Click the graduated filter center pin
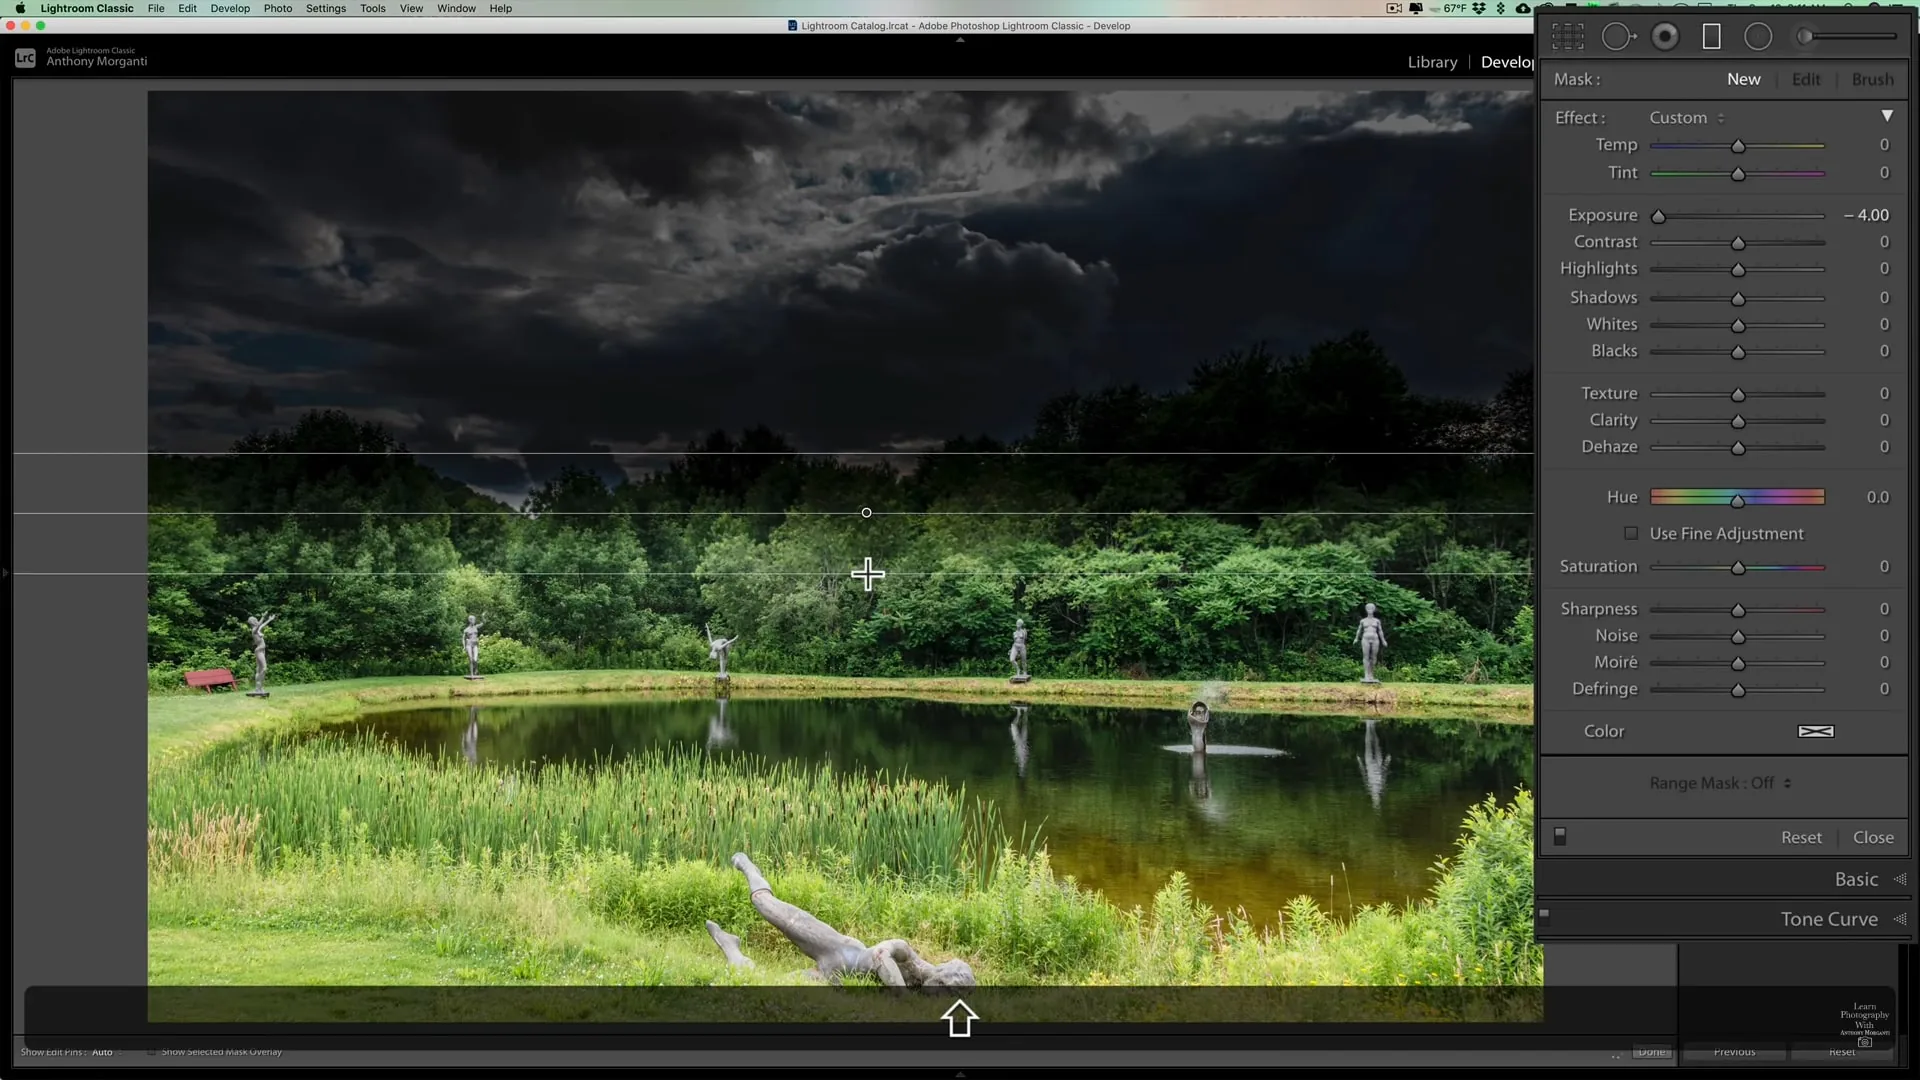The width and height of the screenshot is (1920, 1080). pyautogui.click(x=866, y=513)
